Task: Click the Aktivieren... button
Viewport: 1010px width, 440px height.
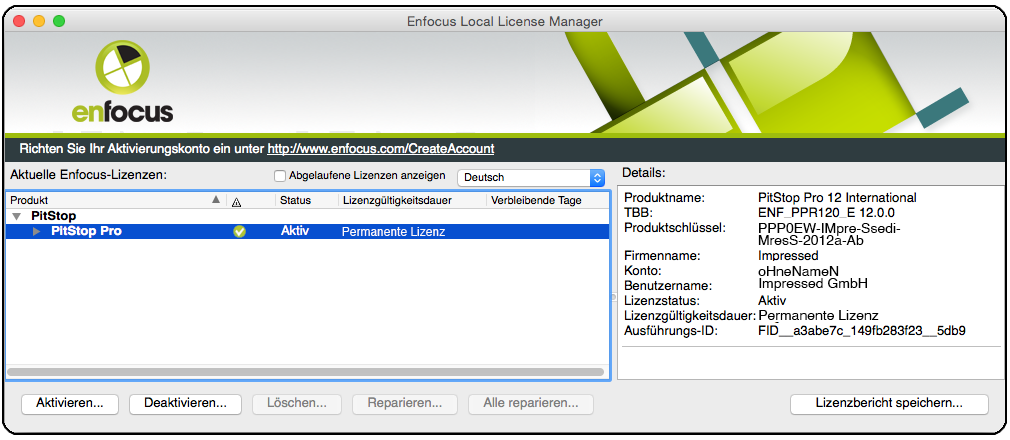Action: point(70,403)
